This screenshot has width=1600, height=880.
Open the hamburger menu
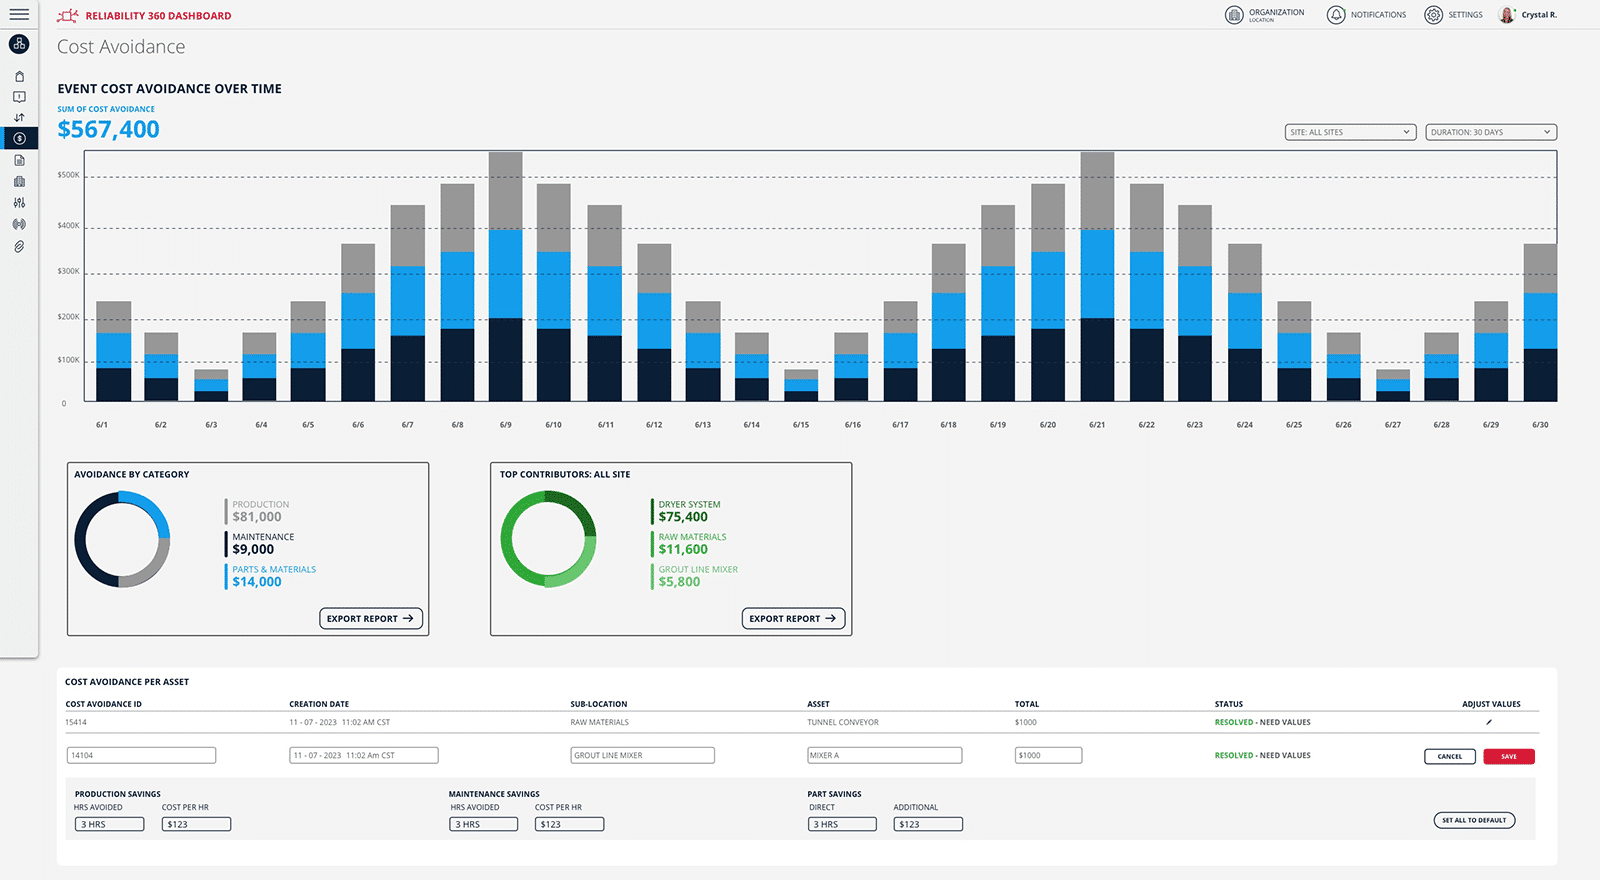19,15
